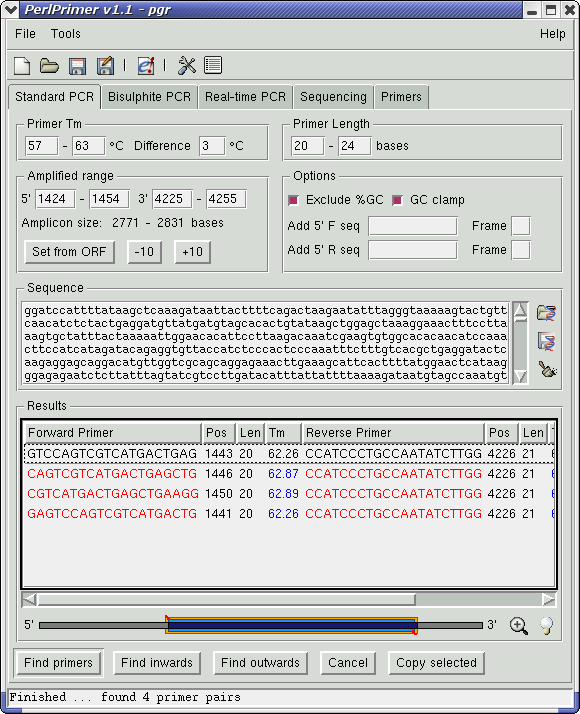Click the New file toolbar icon
The width and height of the screenshot is (580, 714).
[x=22, y=66]
